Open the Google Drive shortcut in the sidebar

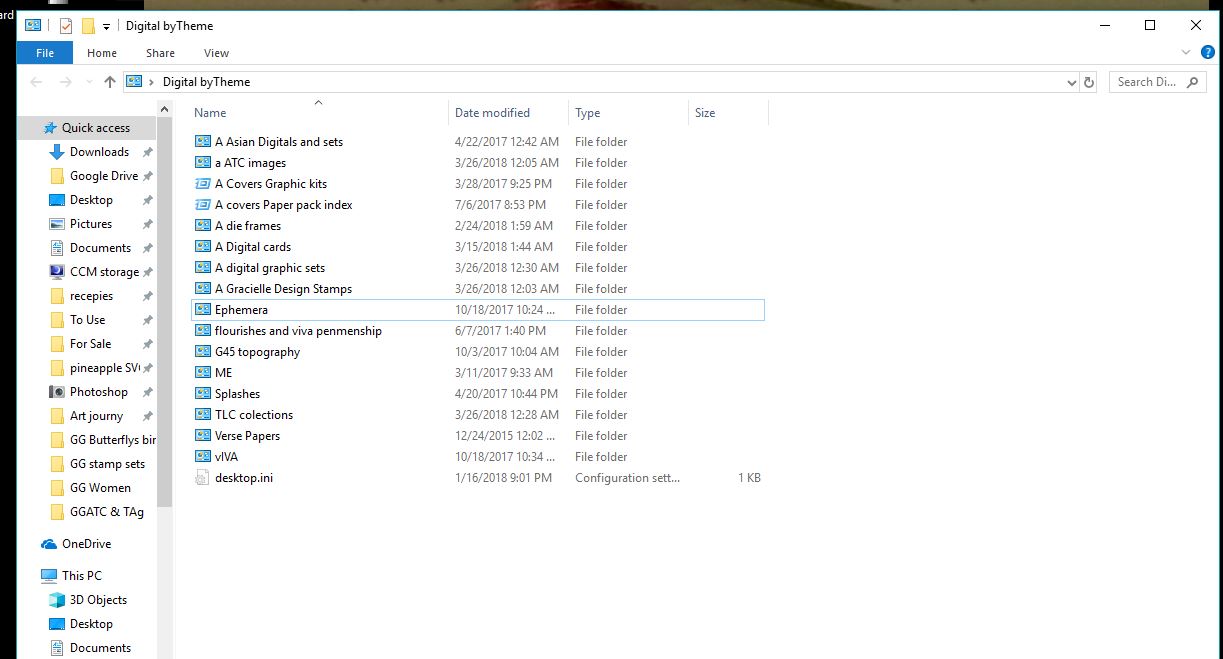(103, 175)
